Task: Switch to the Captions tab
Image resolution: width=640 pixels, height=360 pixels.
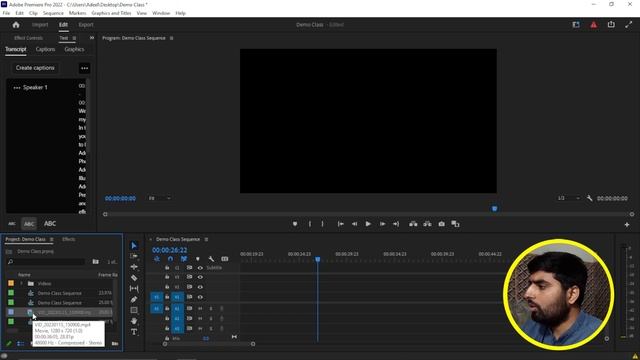Action: (45, 49)
